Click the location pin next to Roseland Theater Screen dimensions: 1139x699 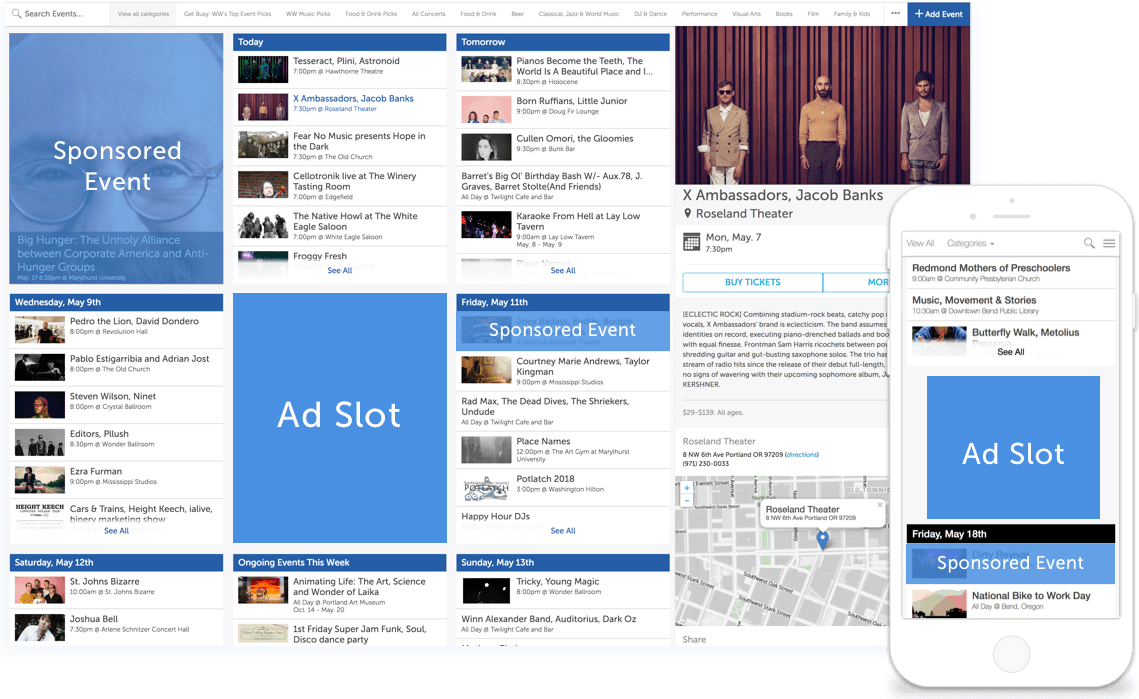[688, 214]
